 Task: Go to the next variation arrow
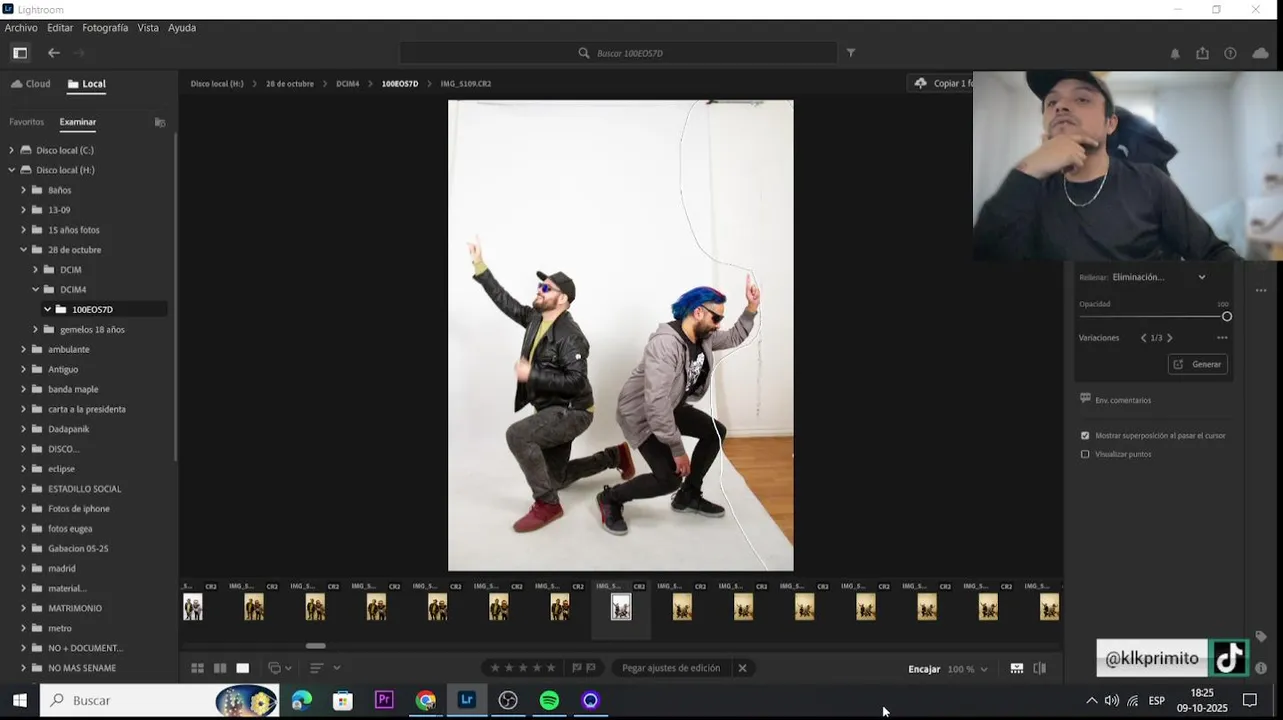(x=1170, y=338)
